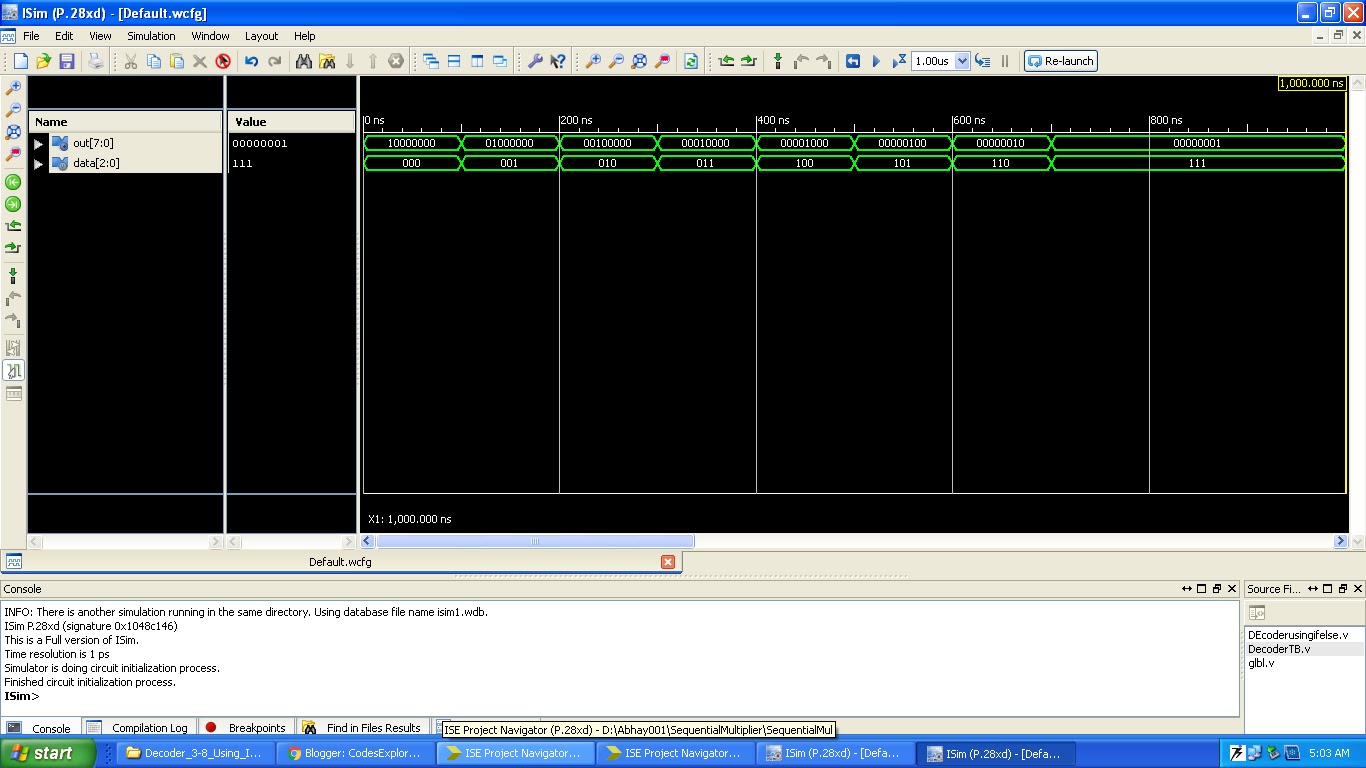1366x768 pixels.
Task: Open the simulation time dropdown showing 1.00us
Action: (962, 61)
